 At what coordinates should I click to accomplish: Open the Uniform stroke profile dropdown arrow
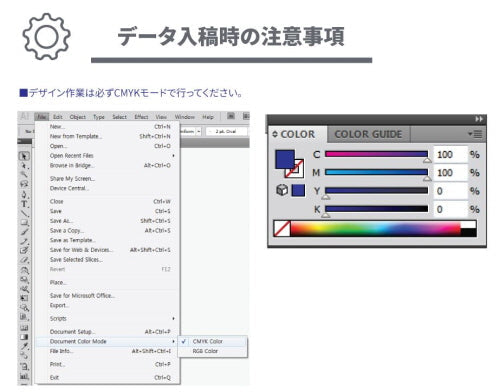pos(199,132)
